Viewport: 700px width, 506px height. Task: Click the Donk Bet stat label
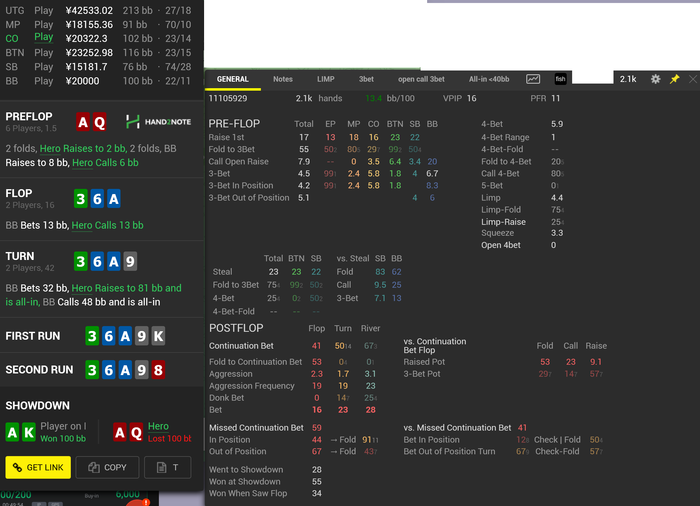[226, 397]
